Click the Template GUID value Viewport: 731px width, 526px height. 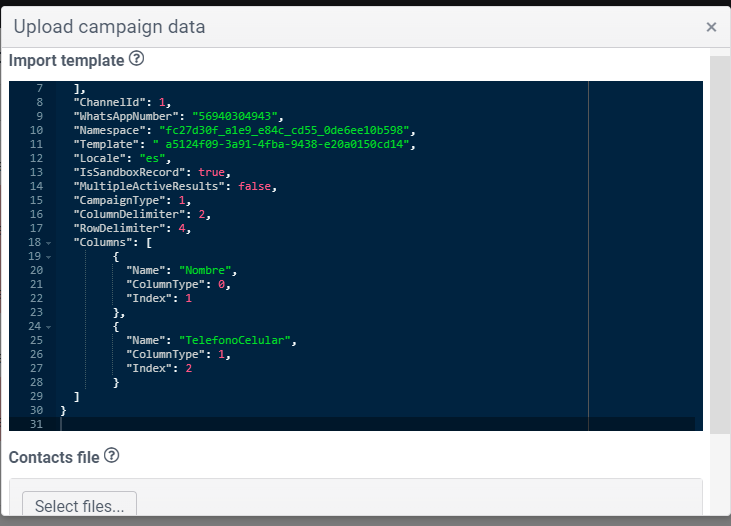coord(281,144)
